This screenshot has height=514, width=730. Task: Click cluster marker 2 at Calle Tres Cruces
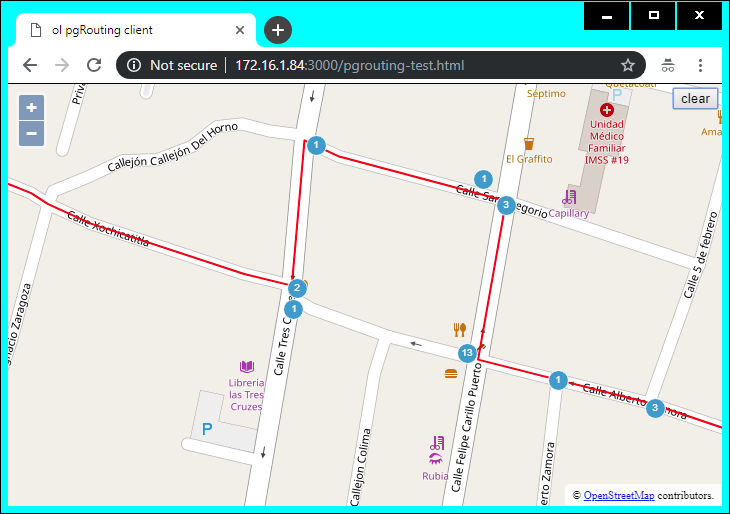(x=297, y=288)
